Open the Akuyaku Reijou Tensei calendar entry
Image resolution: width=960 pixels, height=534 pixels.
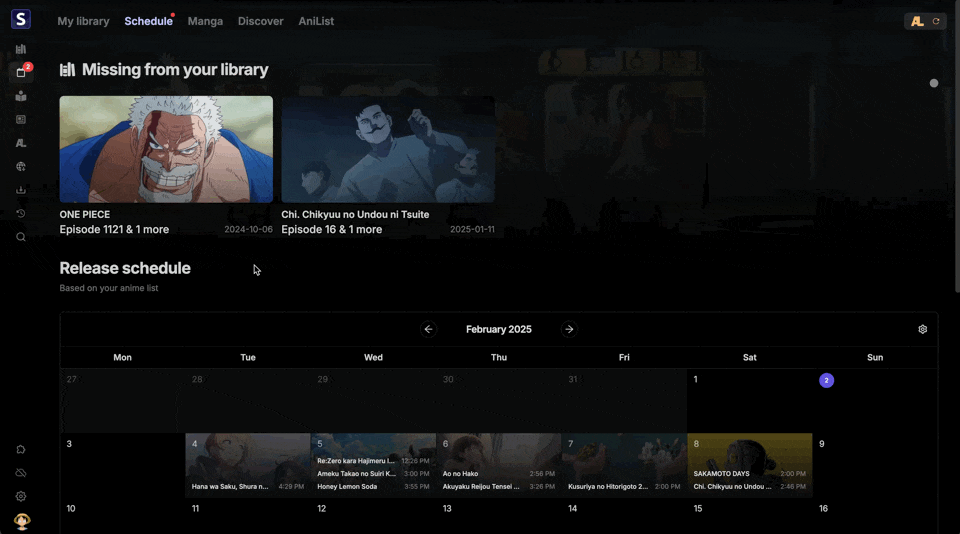tap(499, 487)
